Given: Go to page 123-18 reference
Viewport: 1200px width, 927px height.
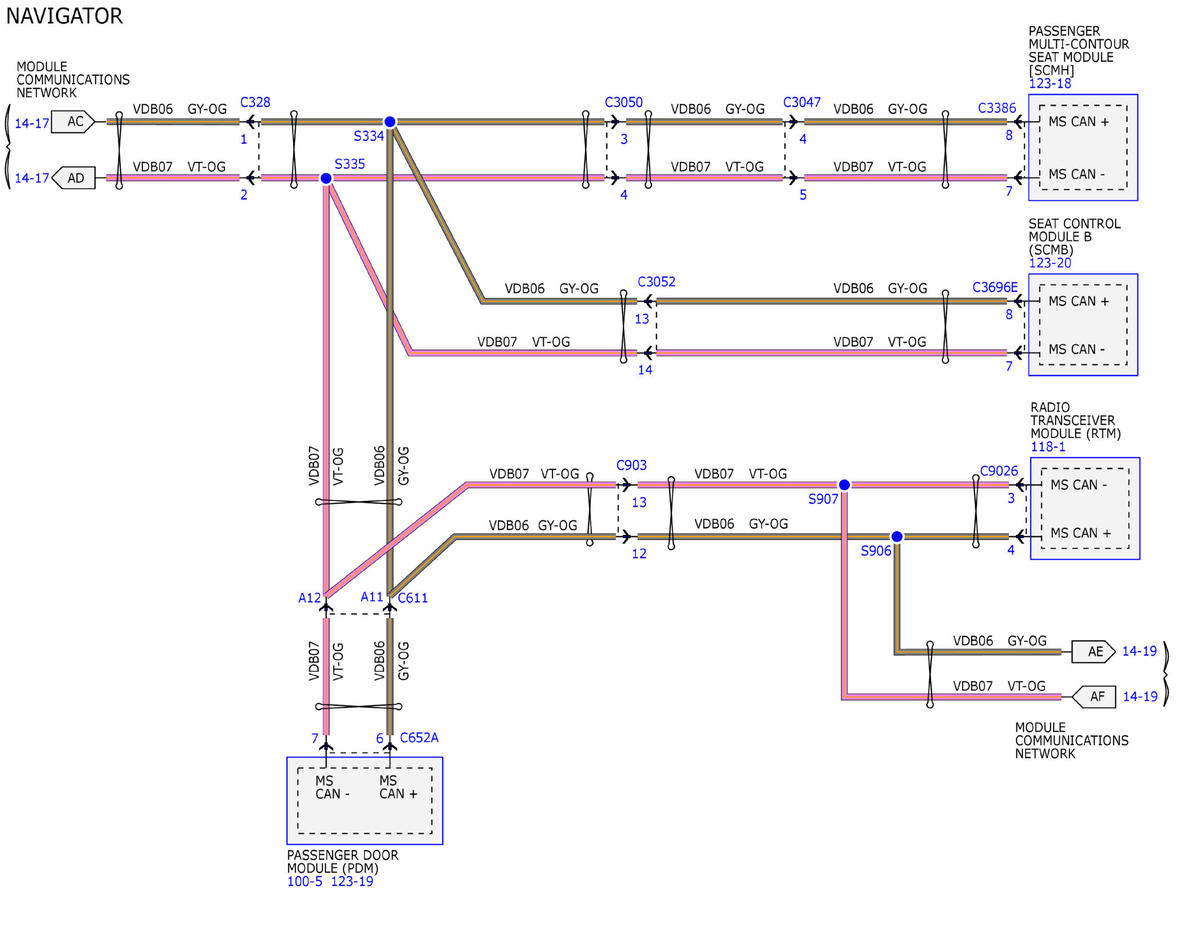Looking at the screenshot, I should [1050, 83].
